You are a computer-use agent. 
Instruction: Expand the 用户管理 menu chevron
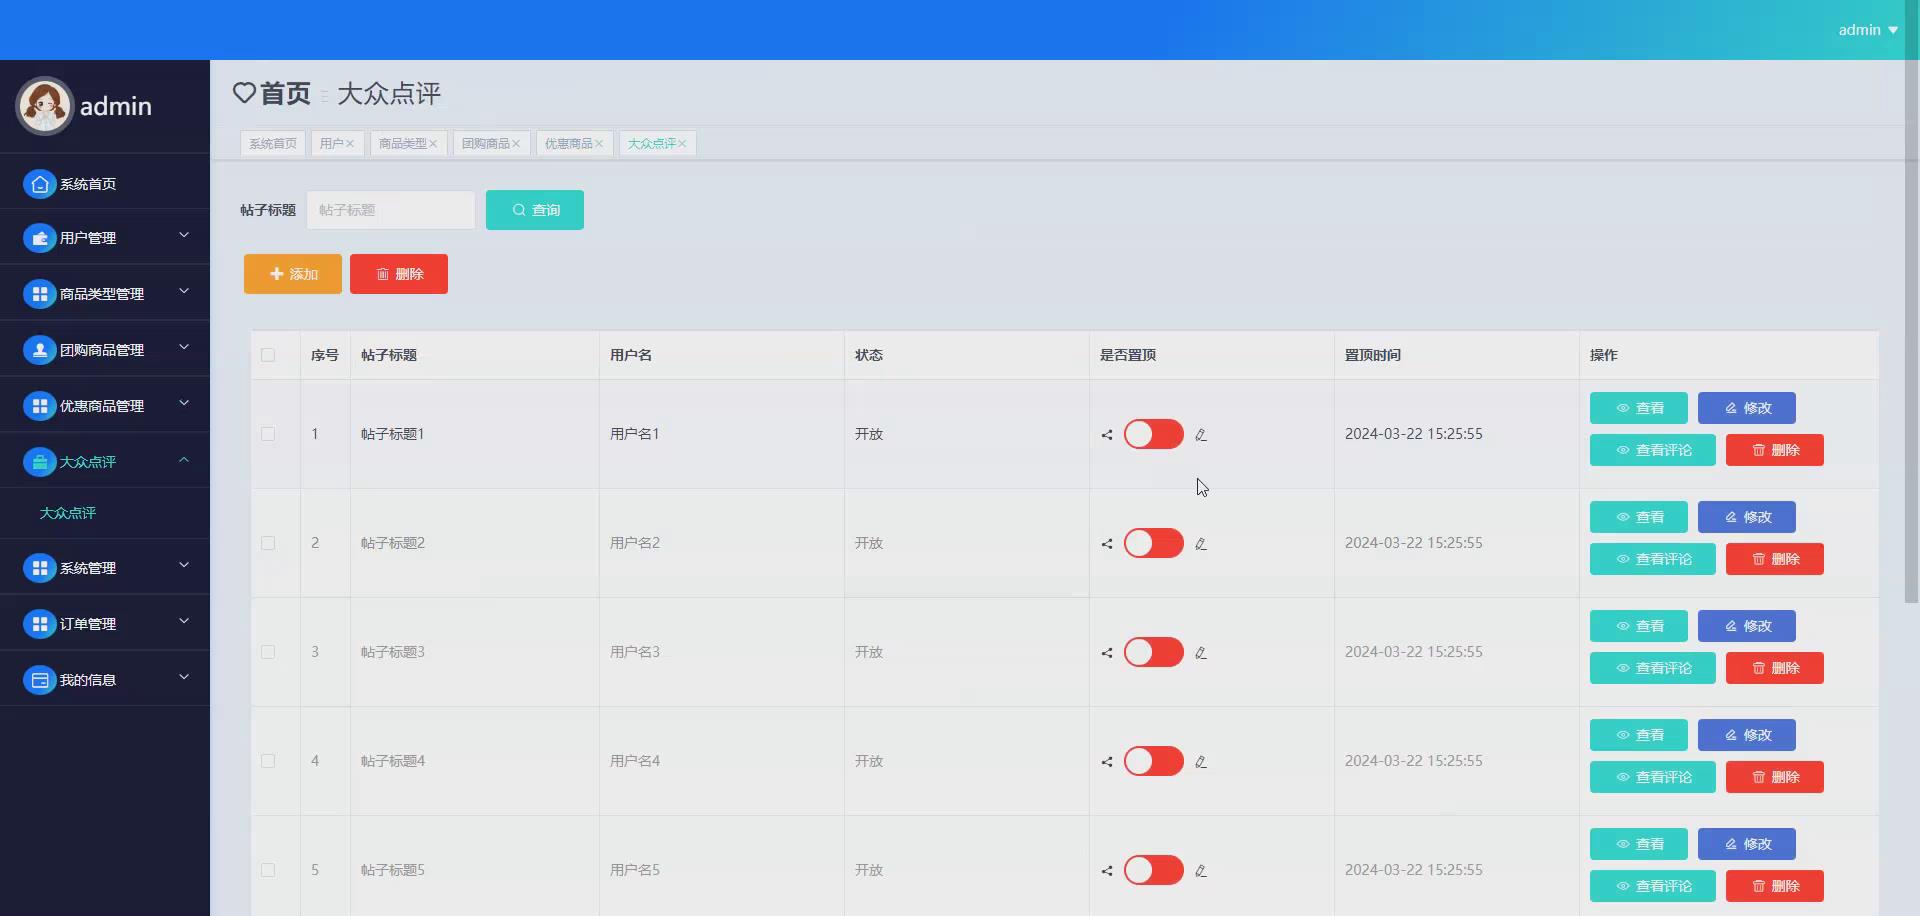click(x=184, y=235)
